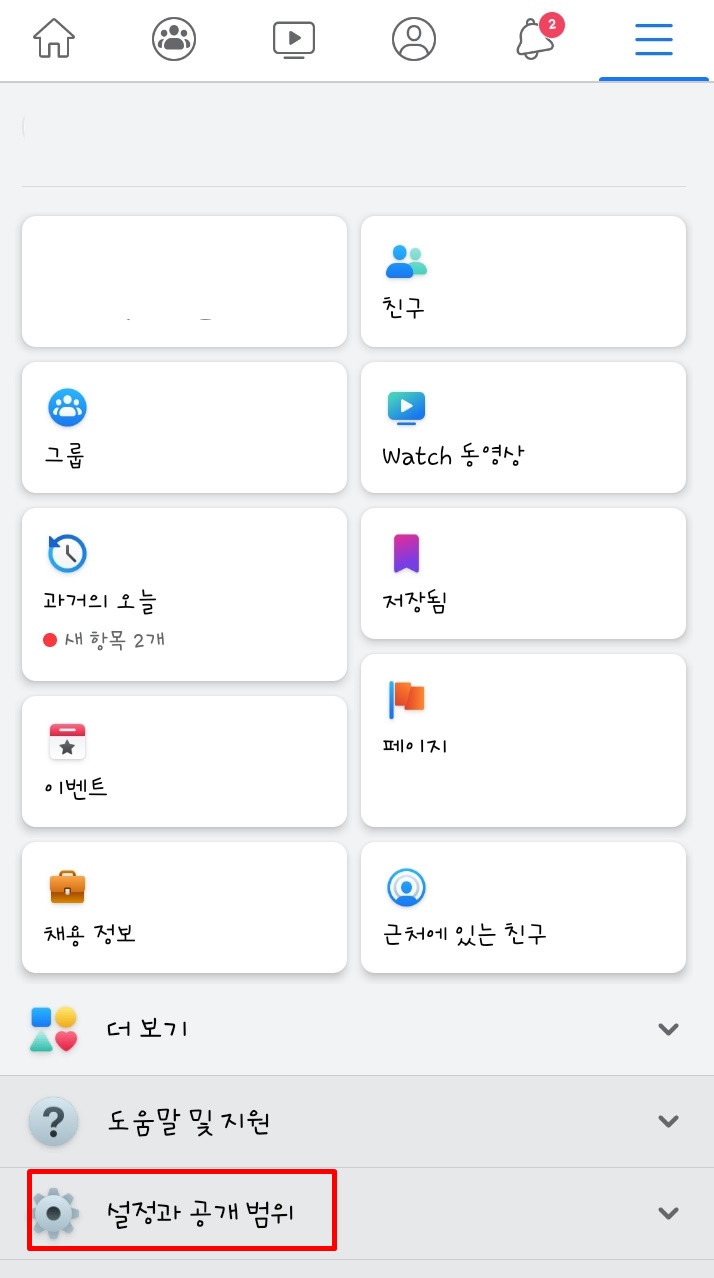Image resolution: width=714 pixels, height=1278 pixels.
Task: Check notifications with the bell icon
Action: click(x=533, y=42)
